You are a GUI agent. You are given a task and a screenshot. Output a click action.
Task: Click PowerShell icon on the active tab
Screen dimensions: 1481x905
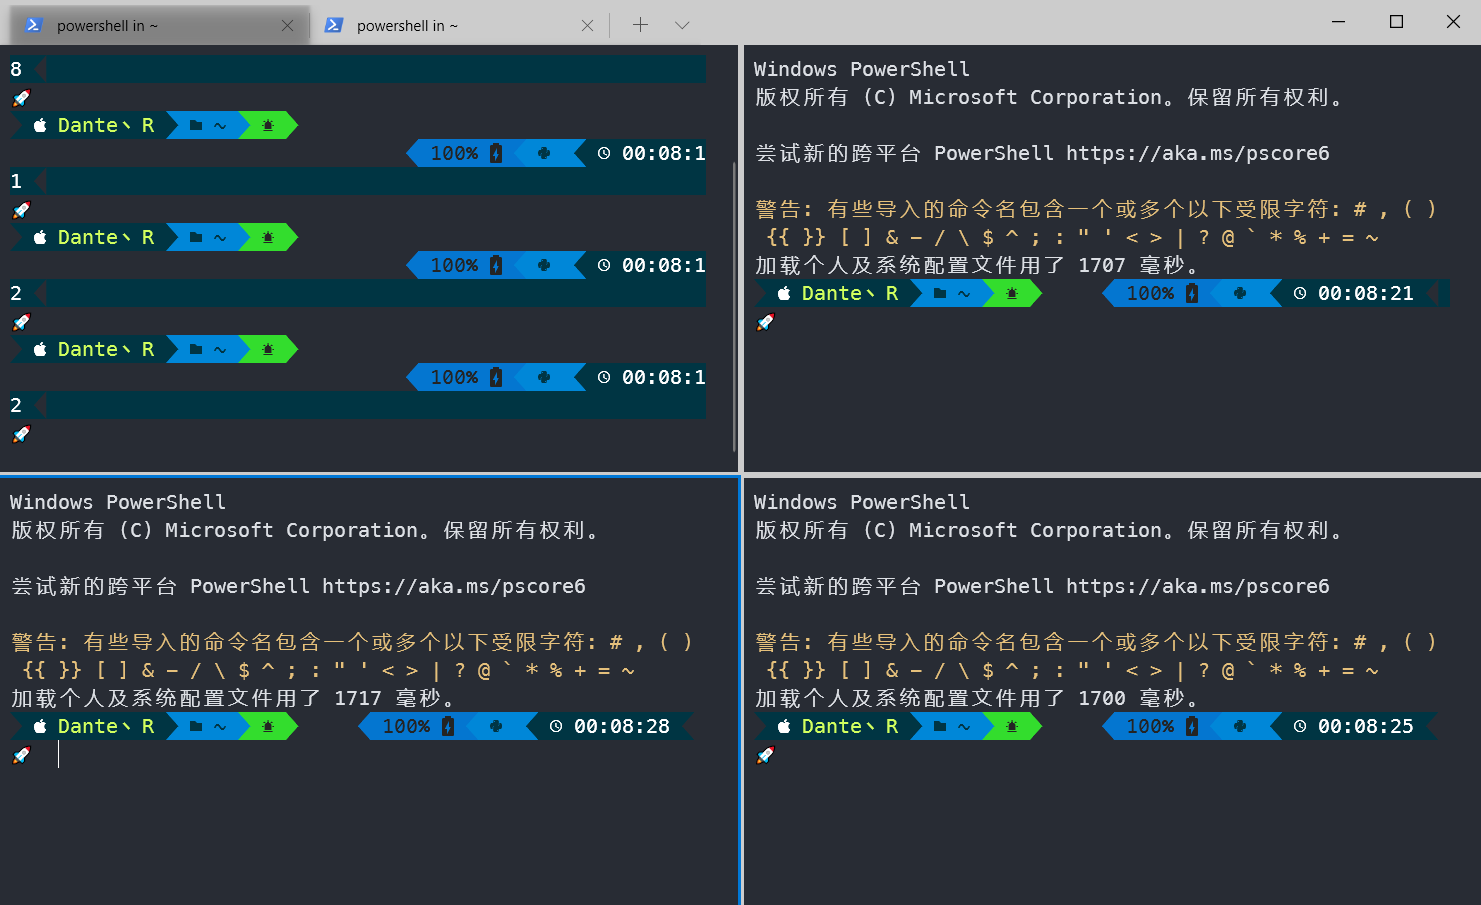(34, 25)
